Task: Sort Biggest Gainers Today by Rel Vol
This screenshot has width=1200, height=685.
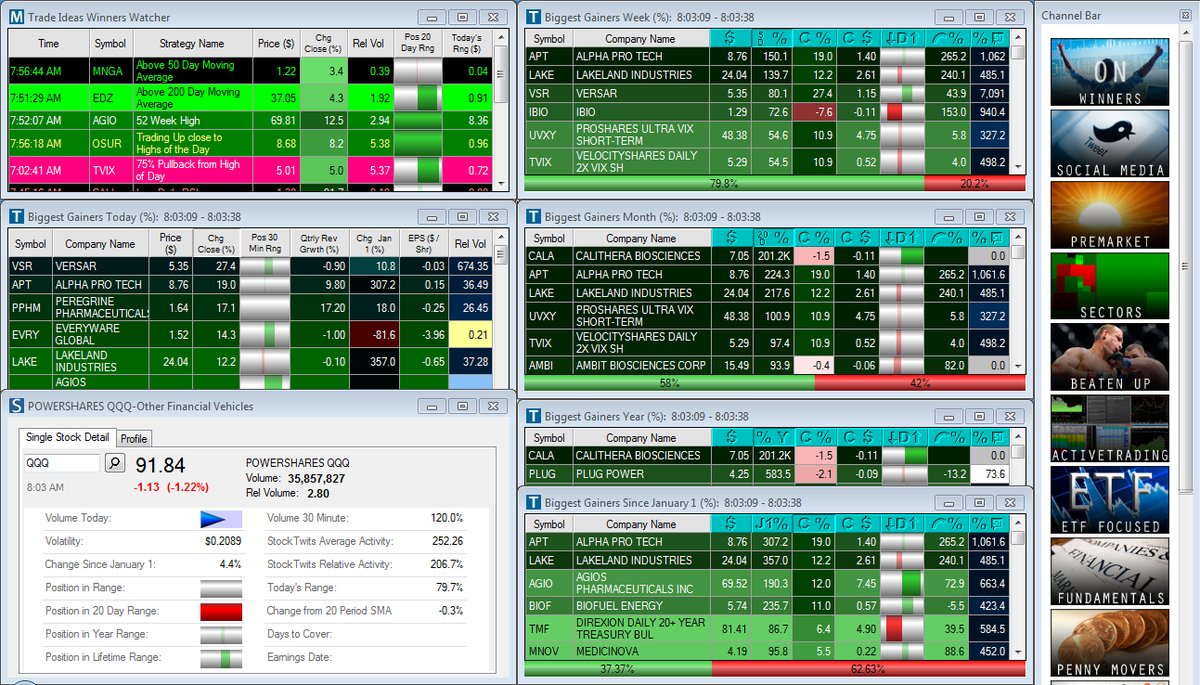Action: [470, 243]
